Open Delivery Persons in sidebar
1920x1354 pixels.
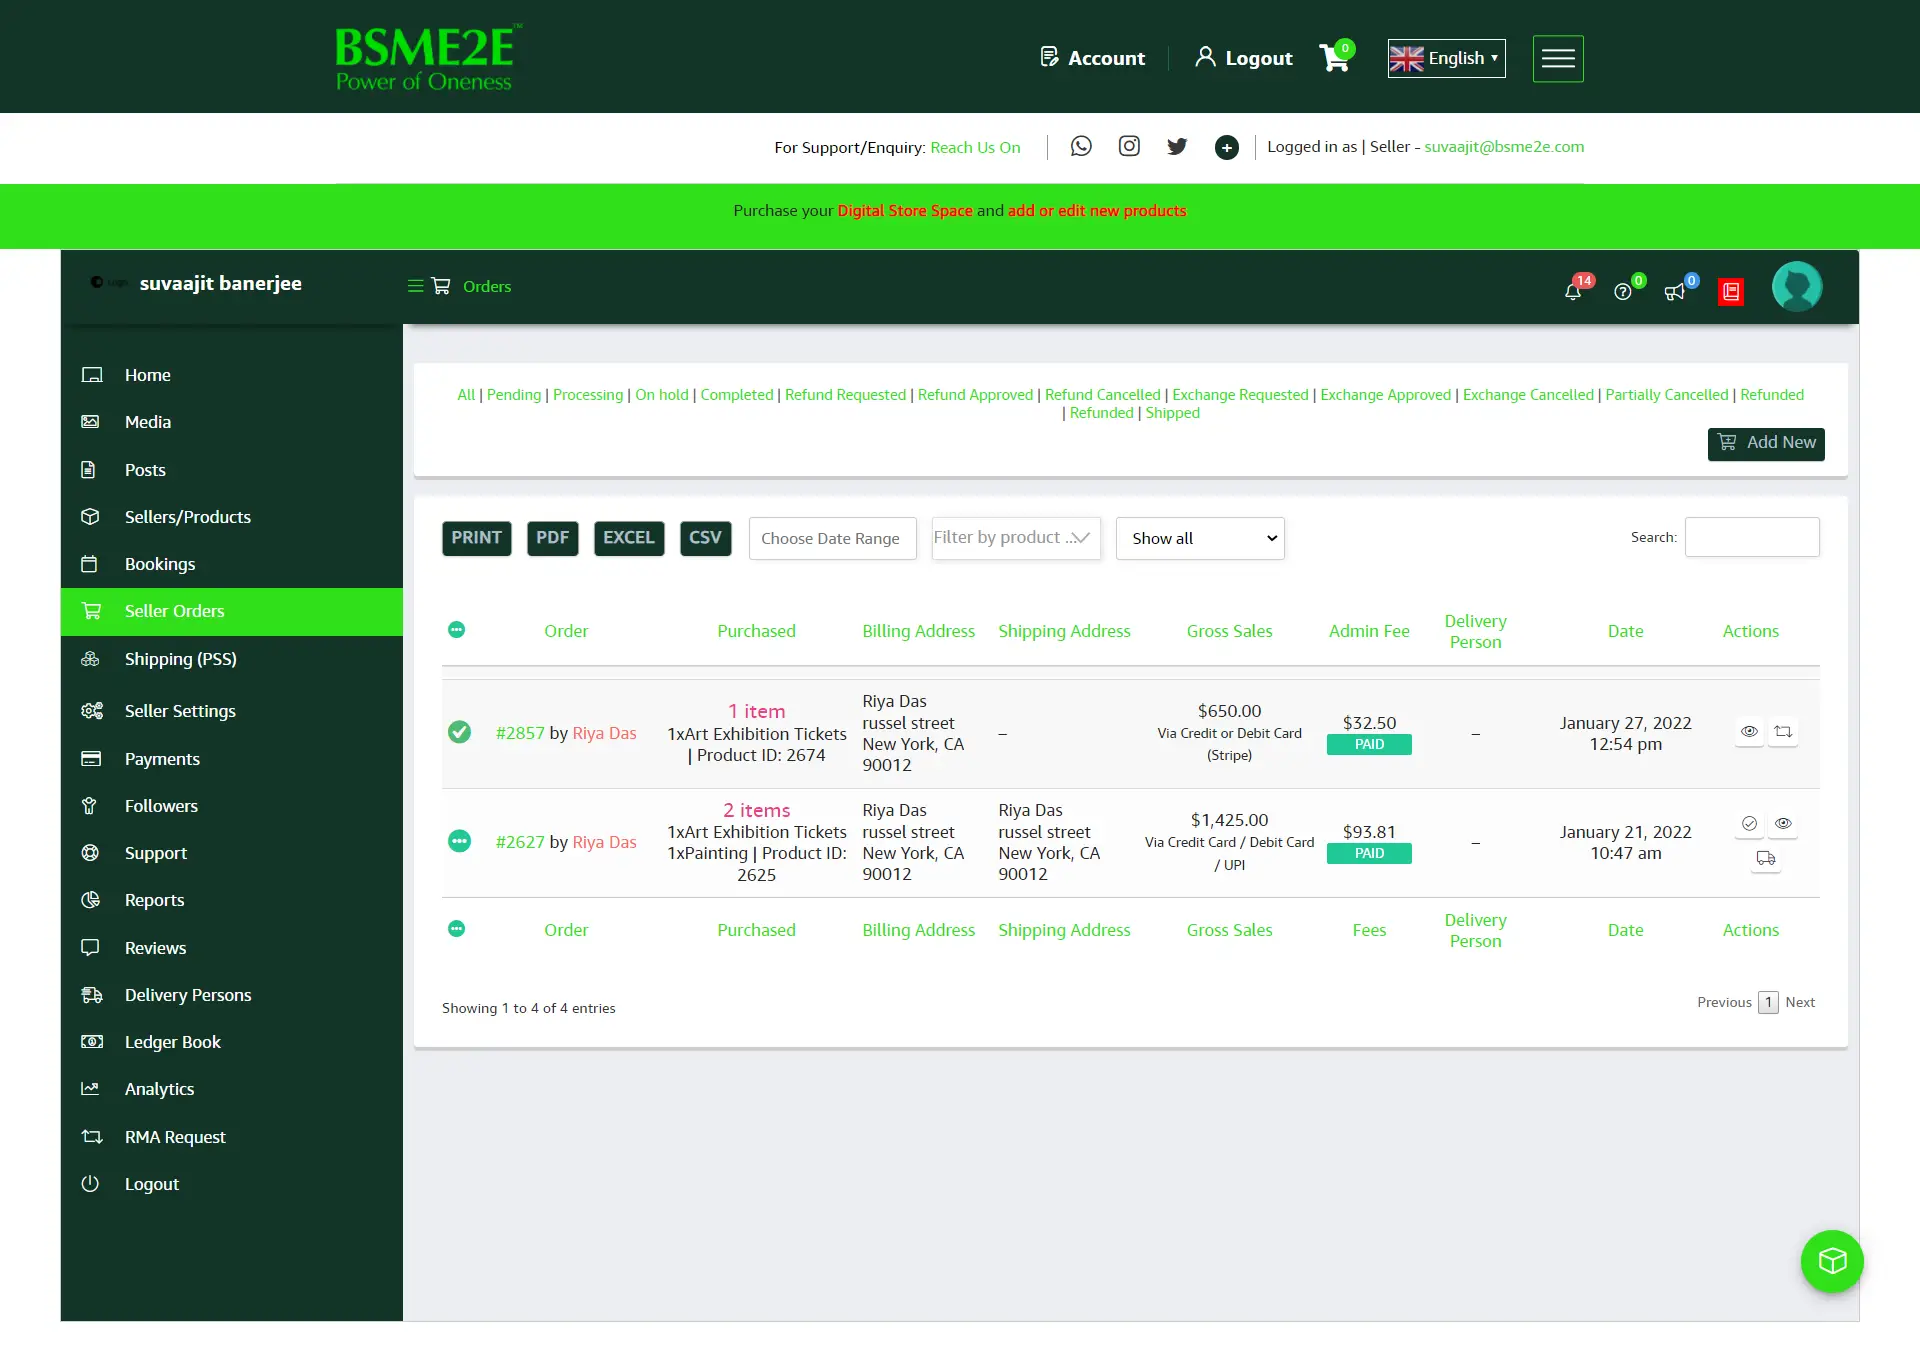[232, 995]
